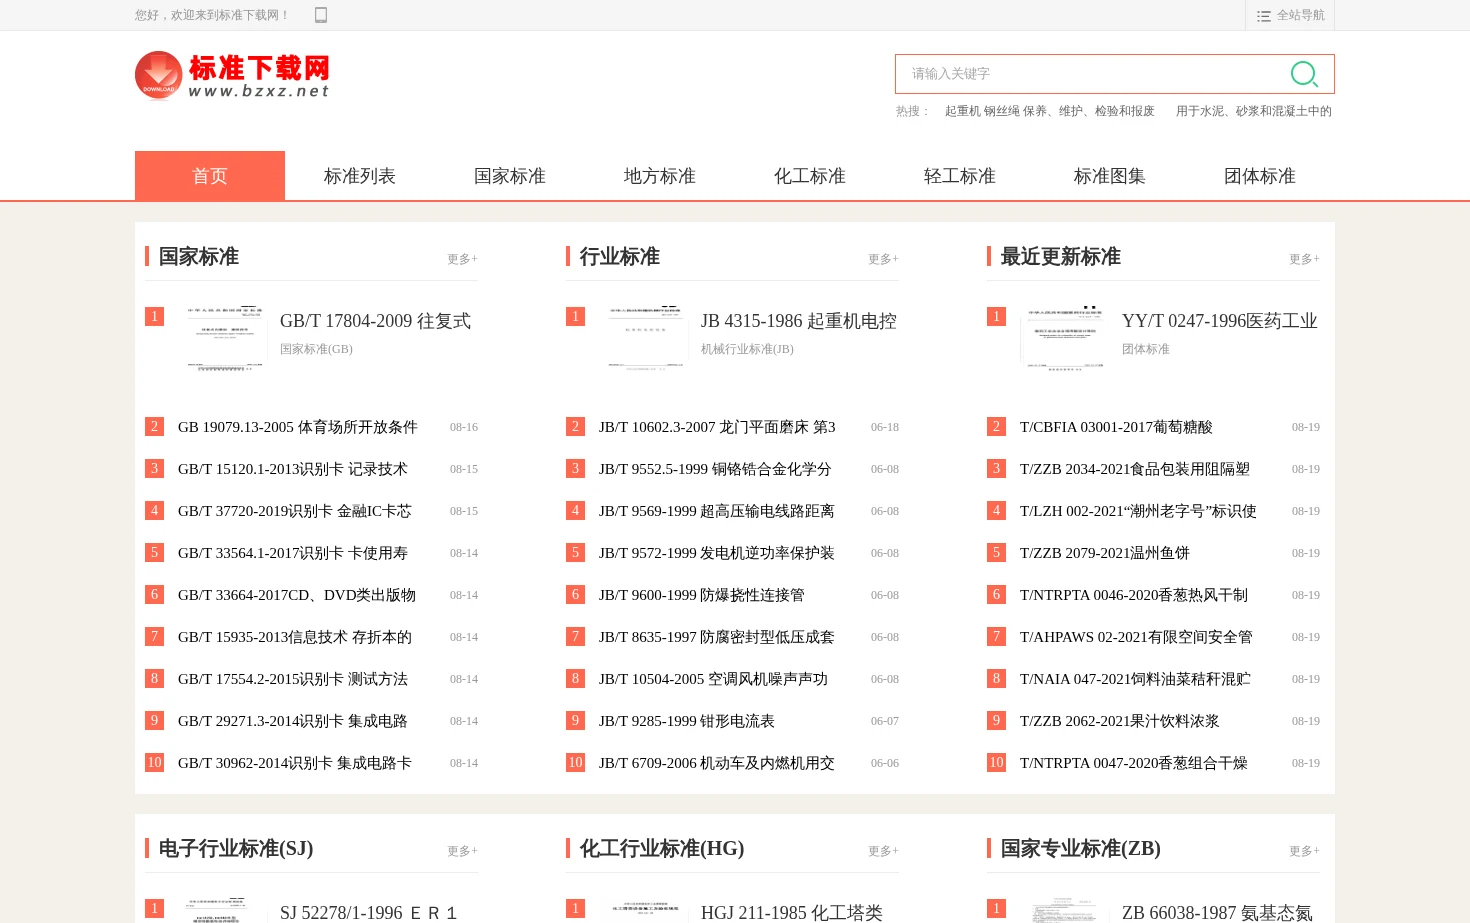
Task: Go to the 国家标准 navigation tab
Action: click(x=510, y=176)
